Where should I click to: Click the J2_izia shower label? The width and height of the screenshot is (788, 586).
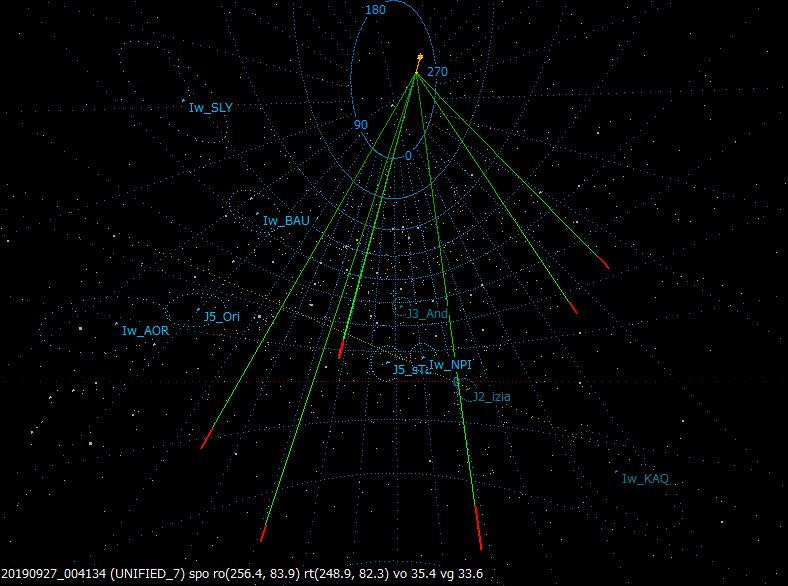pyautogui.click(x=492, y=397)
